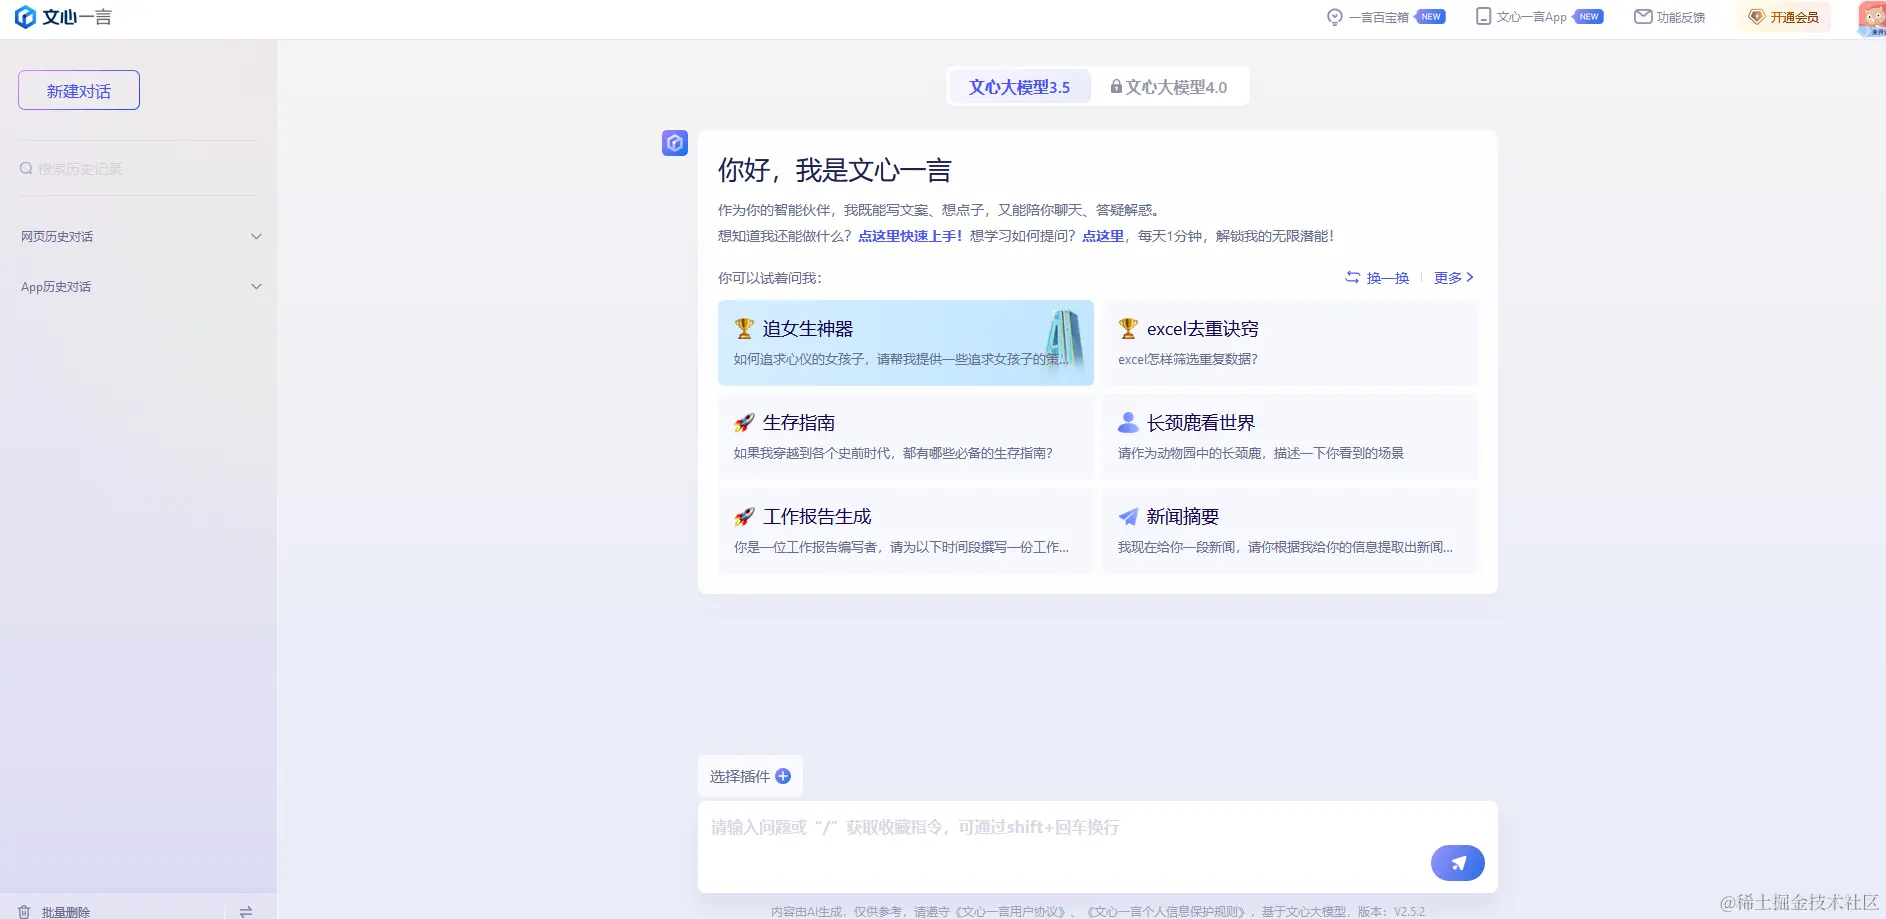Click the assistant avatar icon beside the greeting

point(675,143)
